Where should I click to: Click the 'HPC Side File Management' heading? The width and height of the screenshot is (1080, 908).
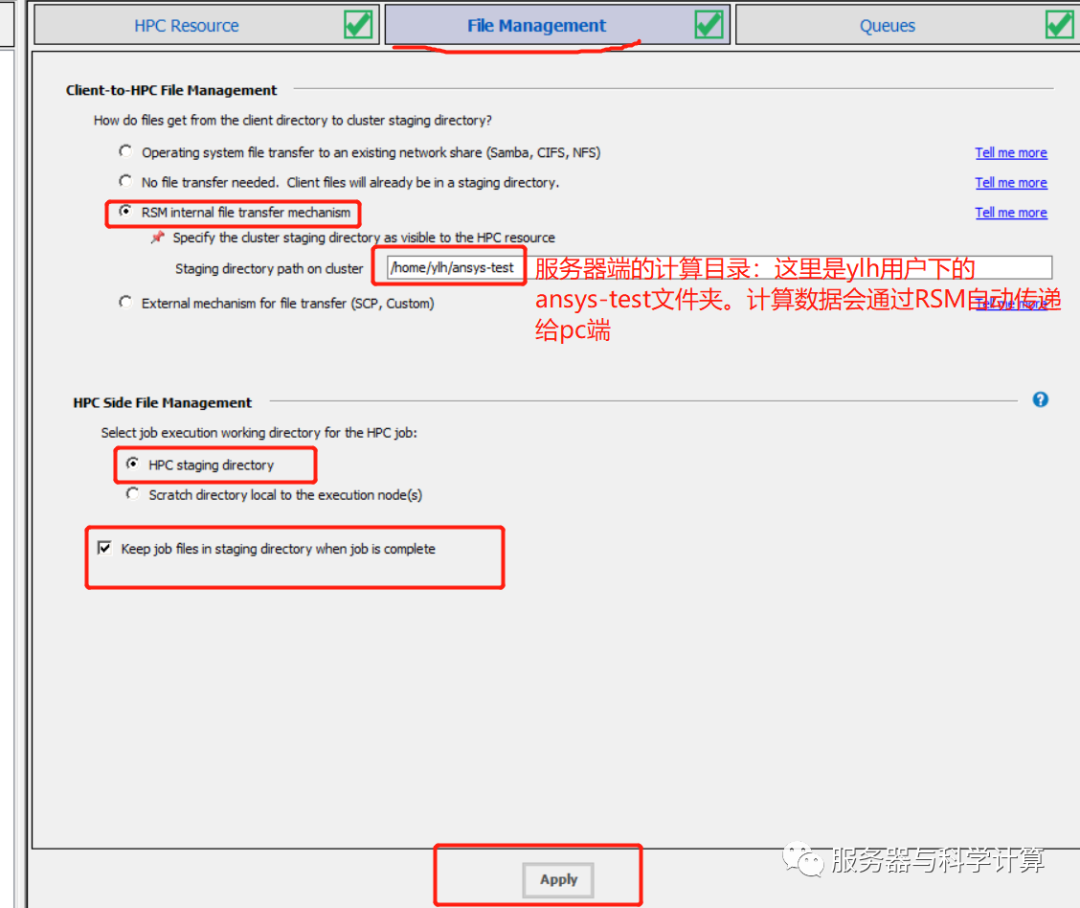point(163,402)
